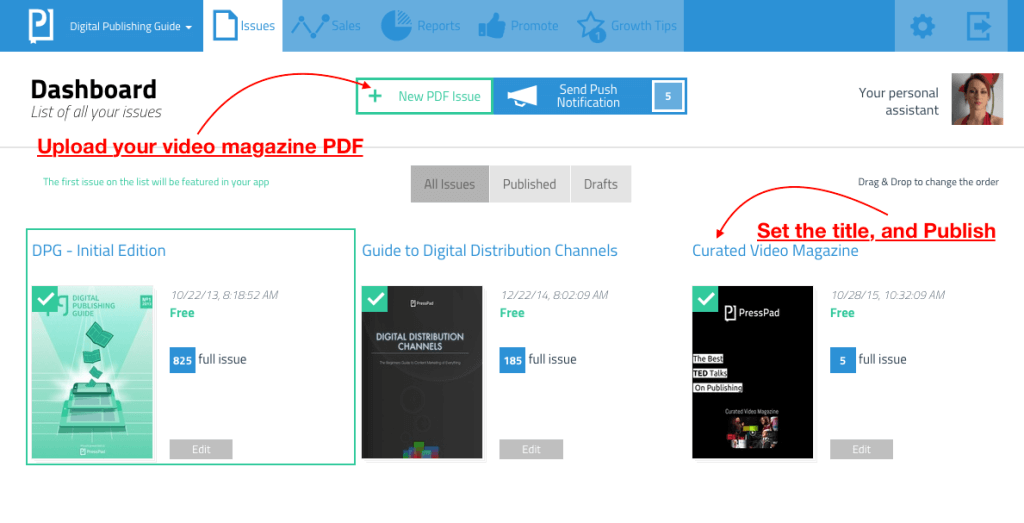Click the push notification count badge 5

pyautogui.click(x=668, y=96)
